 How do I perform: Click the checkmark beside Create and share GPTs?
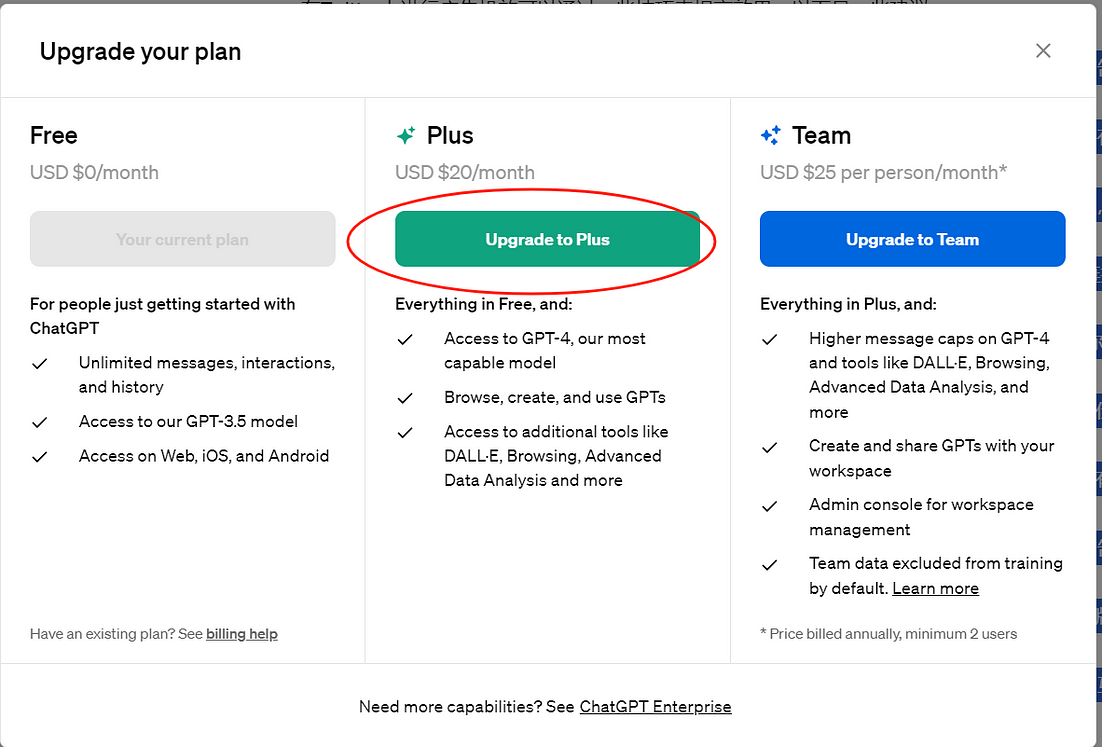coord(770,447)
